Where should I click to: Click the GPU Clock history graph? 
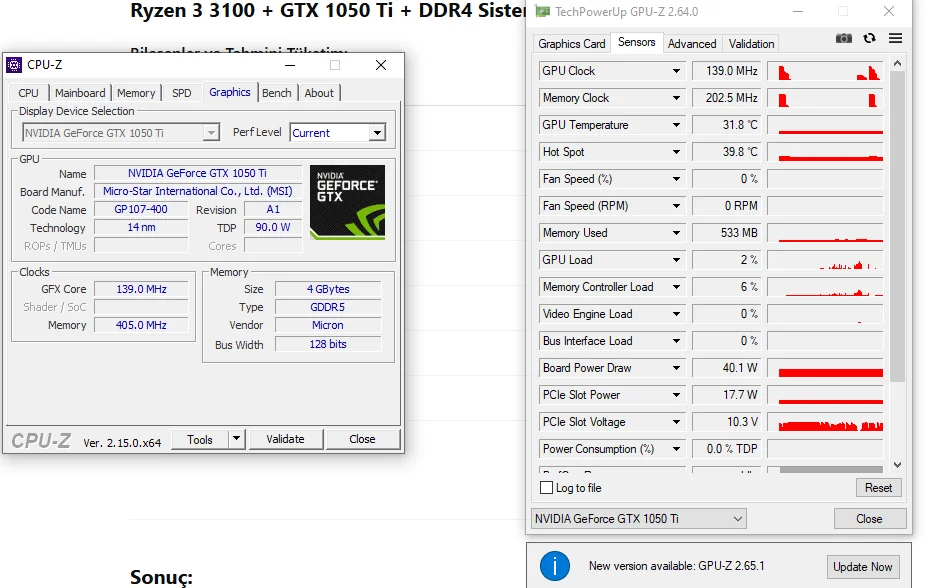(x=825, y=71)
